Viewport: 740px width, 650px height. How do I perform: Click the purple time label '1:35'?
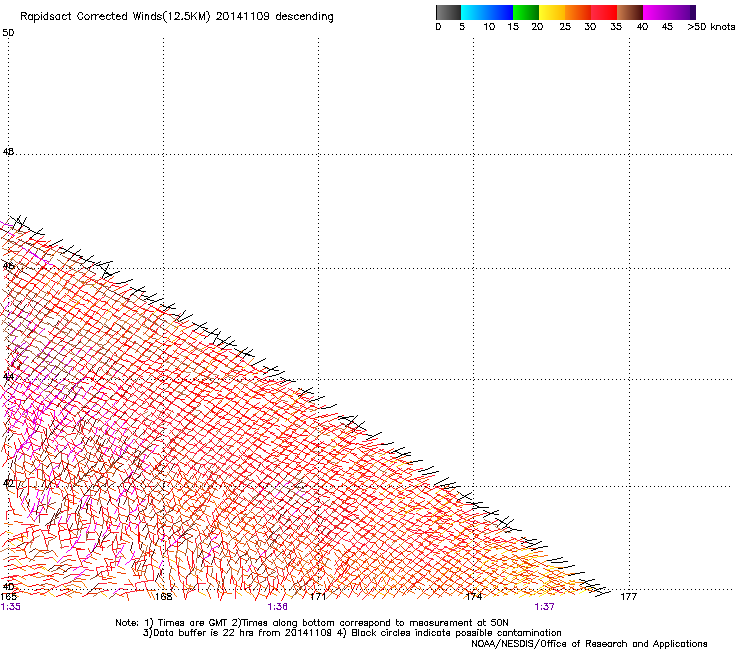click(x=10, y=607)
